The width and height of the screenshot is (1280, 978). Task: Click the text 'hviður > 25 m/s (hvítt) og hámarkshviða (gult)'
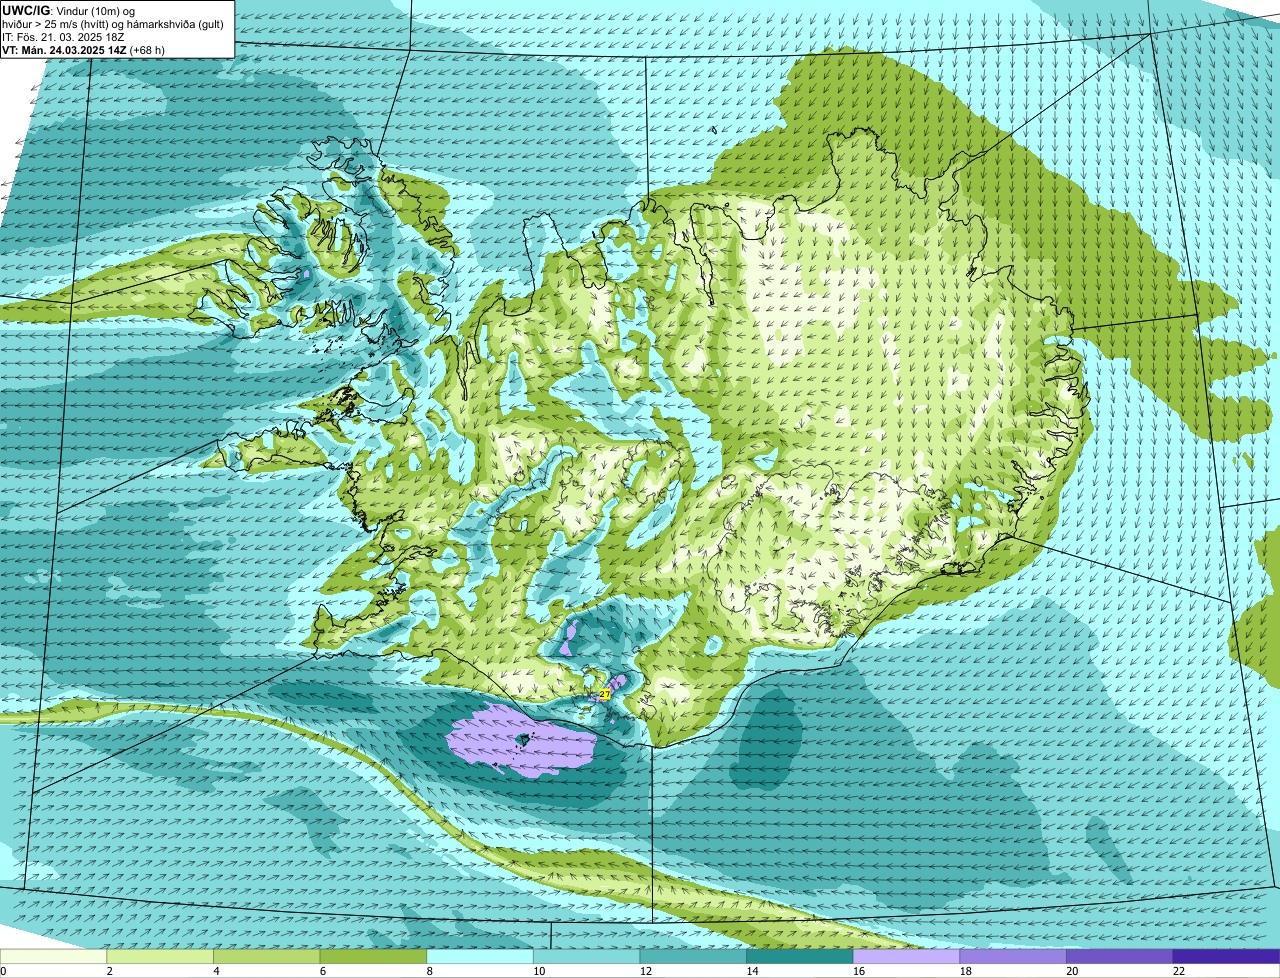click(x=113, y=23)
